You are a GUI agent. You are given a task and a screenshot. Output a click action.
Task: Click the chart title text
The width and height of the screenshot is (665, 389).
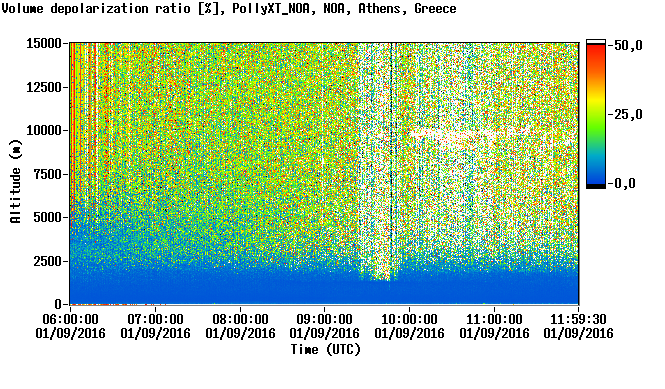click(229, 8)
